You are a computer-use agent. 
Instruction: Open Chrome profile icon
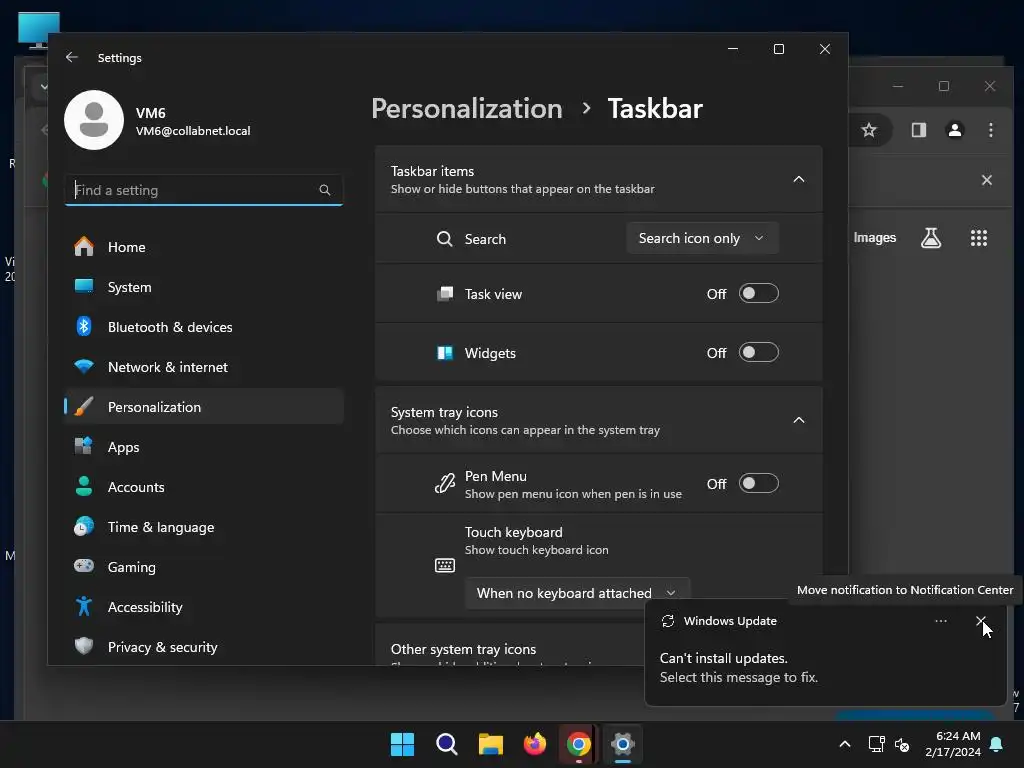955,130
